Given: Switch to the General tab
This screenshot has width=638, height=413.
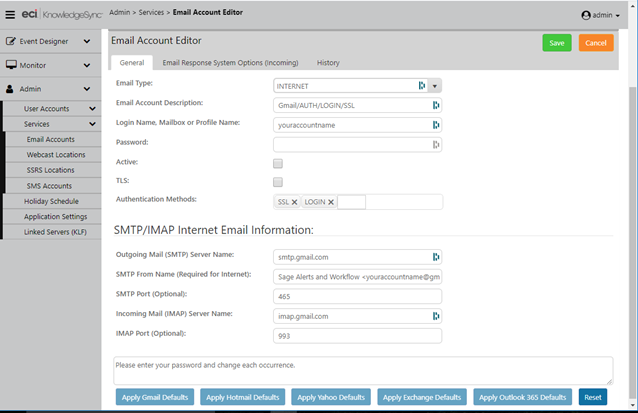Looking at the screenshot, I should 132,63.
